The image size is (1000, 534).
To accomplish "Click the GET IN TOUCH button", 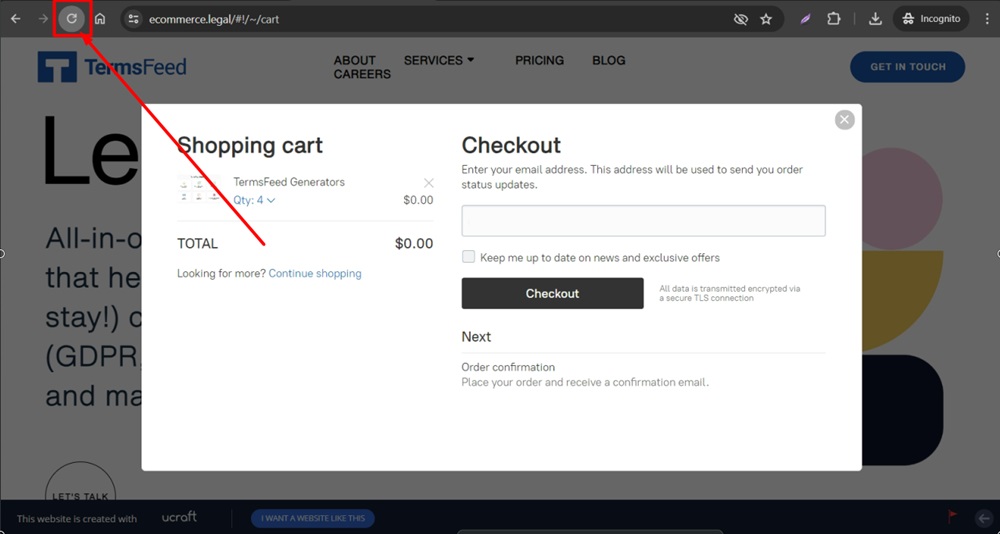I will pyautogui.click(x=908, y=67).
